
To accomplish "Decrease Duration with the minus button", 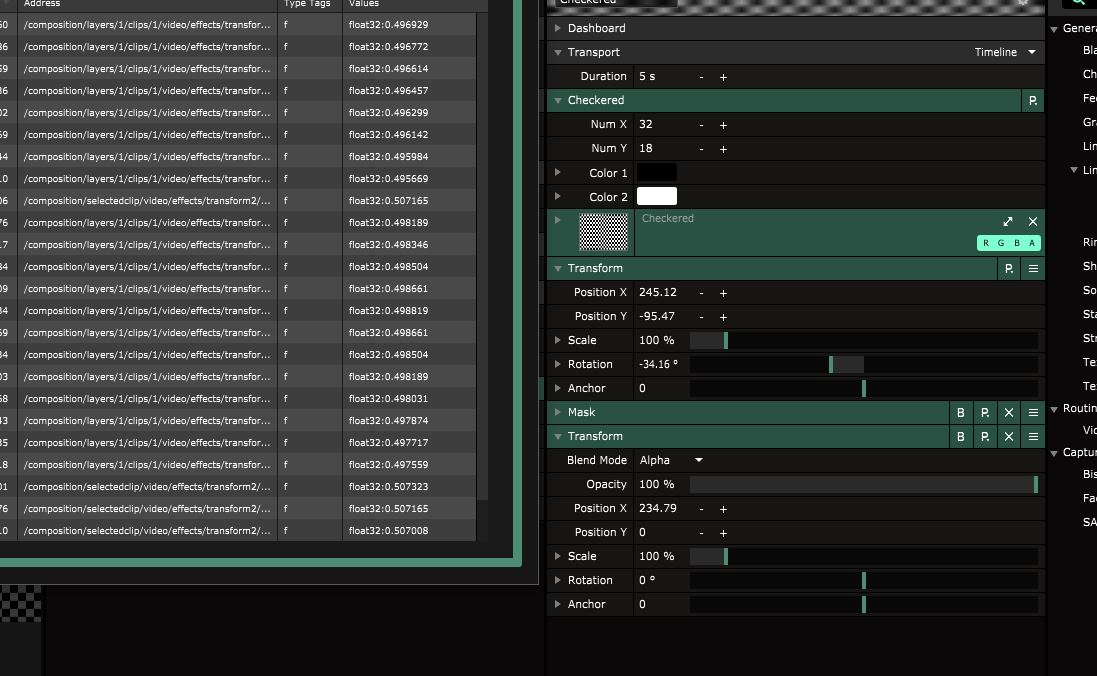I will click(x=701, y=77).
